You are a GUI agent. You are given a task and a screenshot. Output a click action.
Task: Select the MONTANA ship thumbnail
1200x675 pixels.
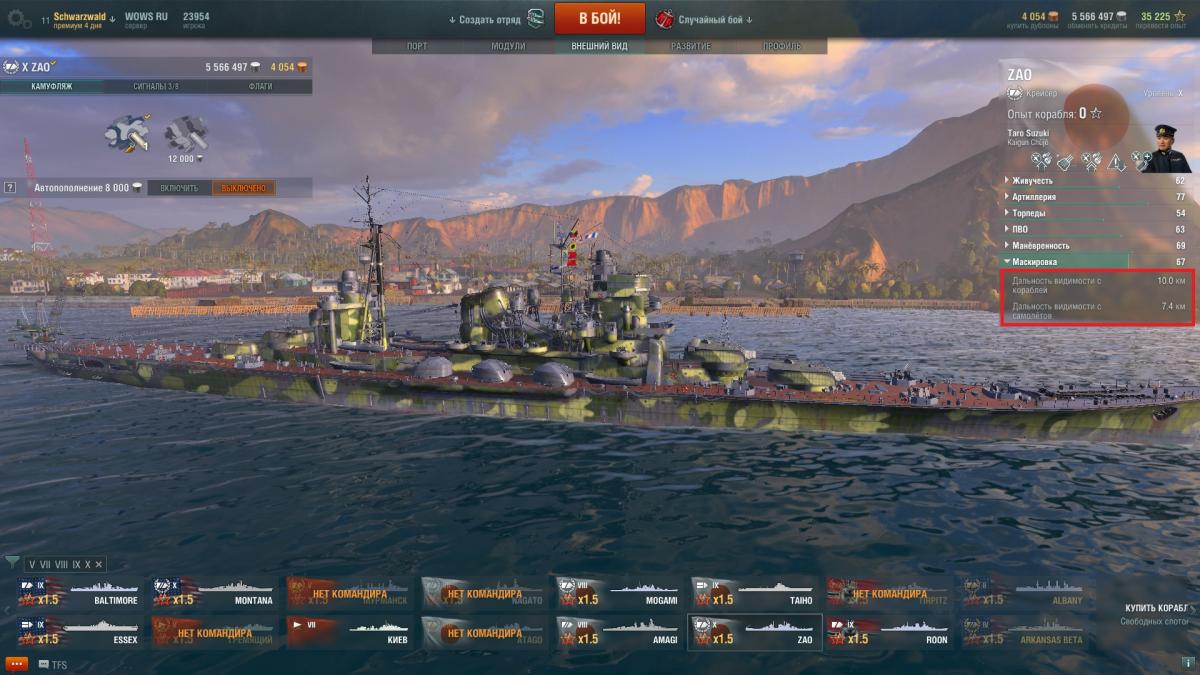coord(214,592)
